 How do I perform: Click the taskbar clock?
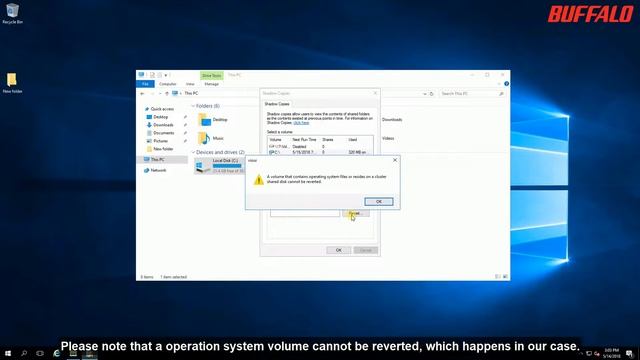[611, 353]
